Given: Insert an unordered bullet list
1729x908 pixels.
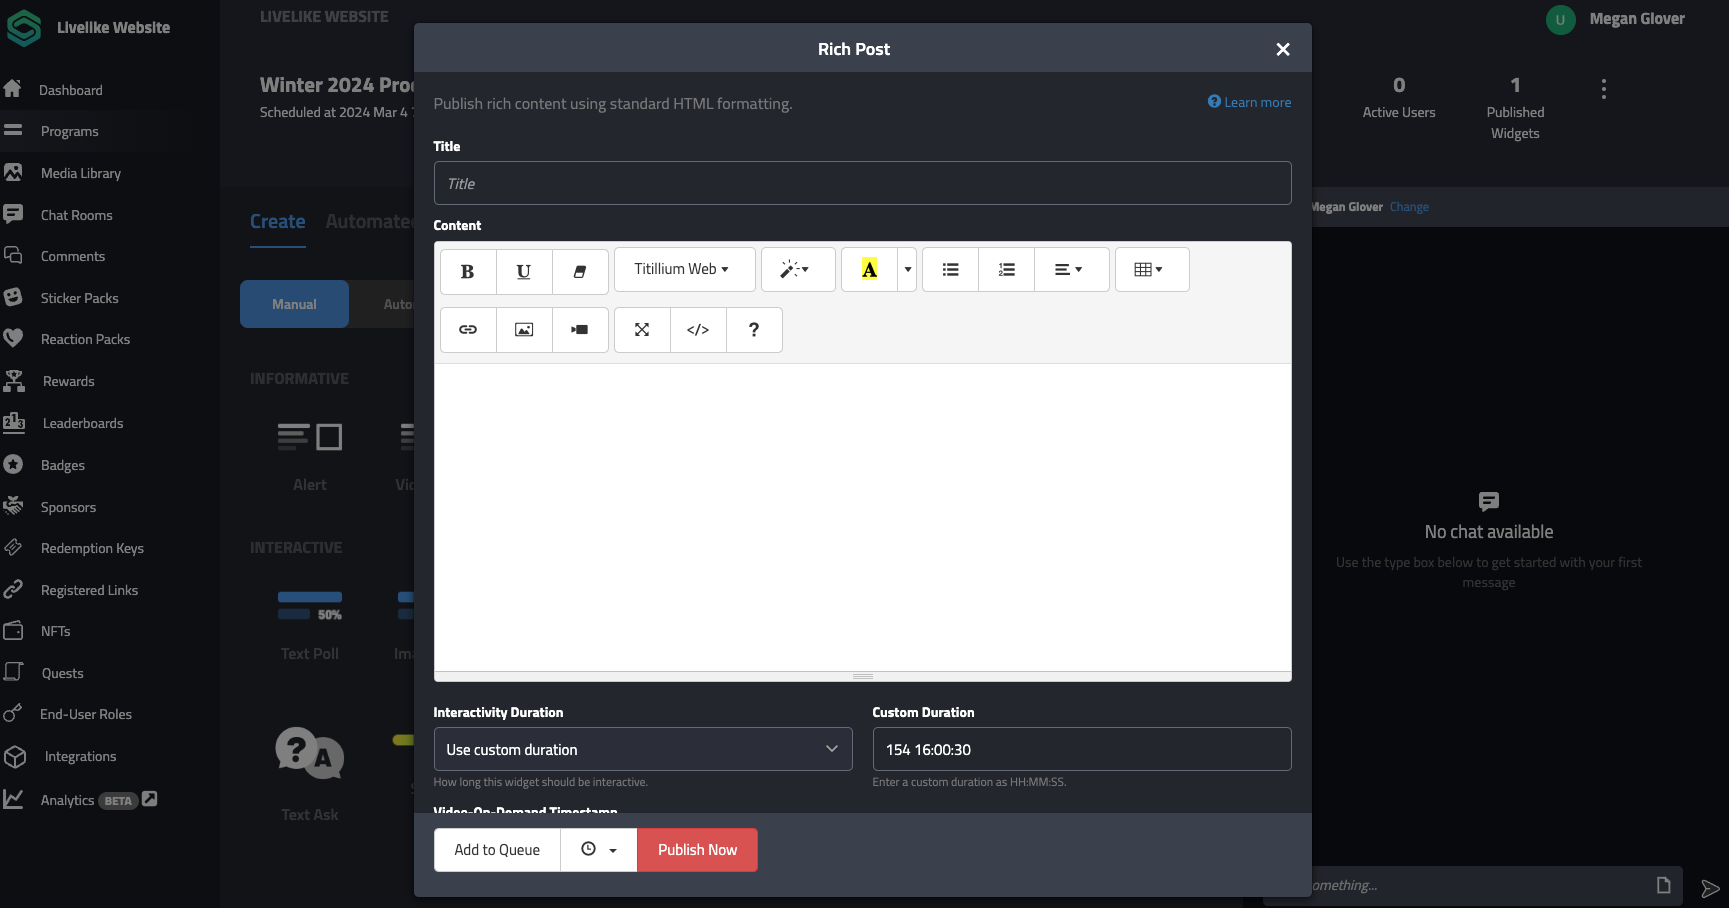Looking at the screenshot, I should (x=950, y=270).
